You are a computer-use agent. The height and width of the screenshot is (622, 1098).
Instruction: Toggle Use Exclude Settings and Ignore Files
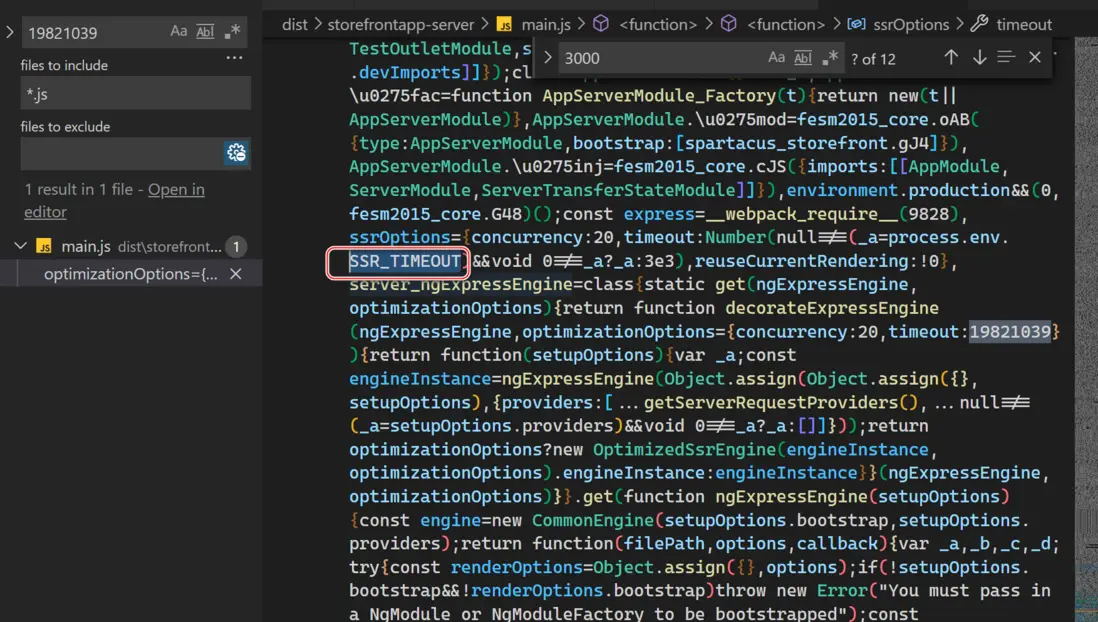pos(236,153)
